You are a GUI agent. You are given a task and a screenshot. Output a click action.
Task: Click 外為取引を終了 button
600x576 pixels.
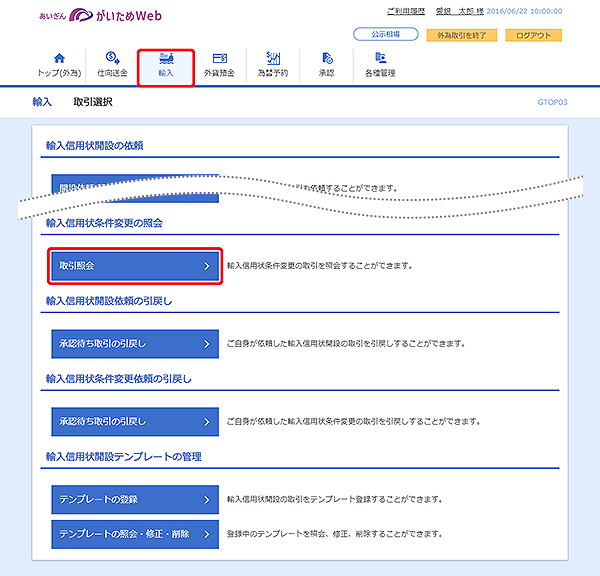point(461,35)
